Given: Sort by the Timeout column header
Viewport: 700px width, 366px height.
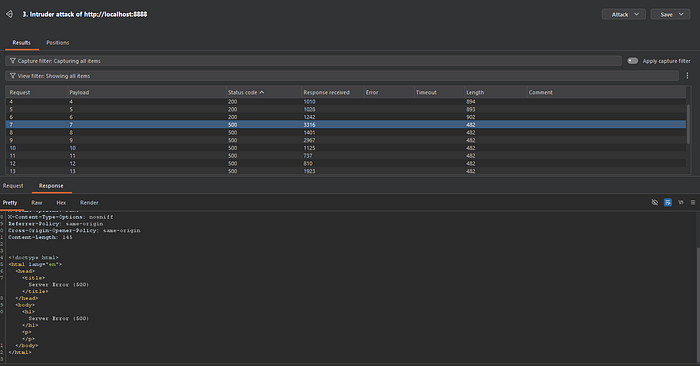Looking at the screenshot, I should coord(439,92).
